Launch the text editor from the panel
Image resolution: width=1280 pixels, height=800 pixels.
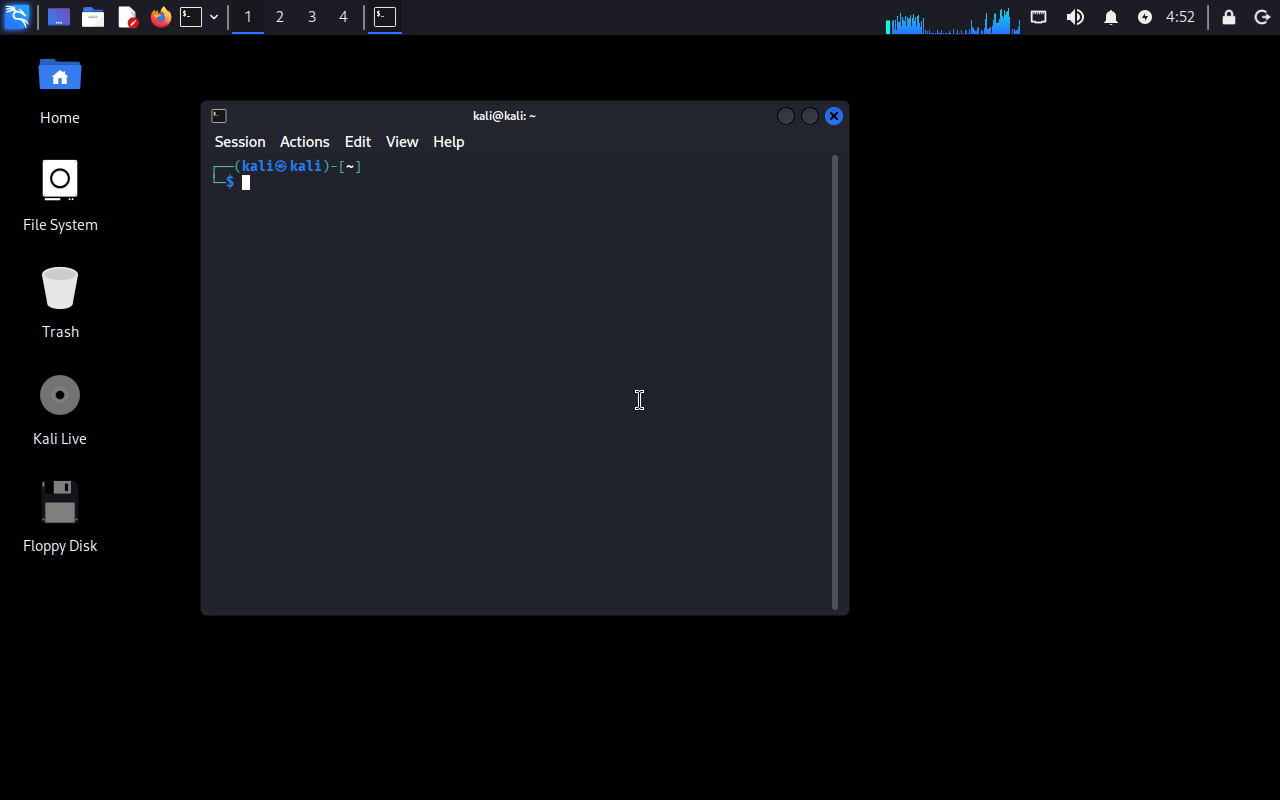point(127,17)
